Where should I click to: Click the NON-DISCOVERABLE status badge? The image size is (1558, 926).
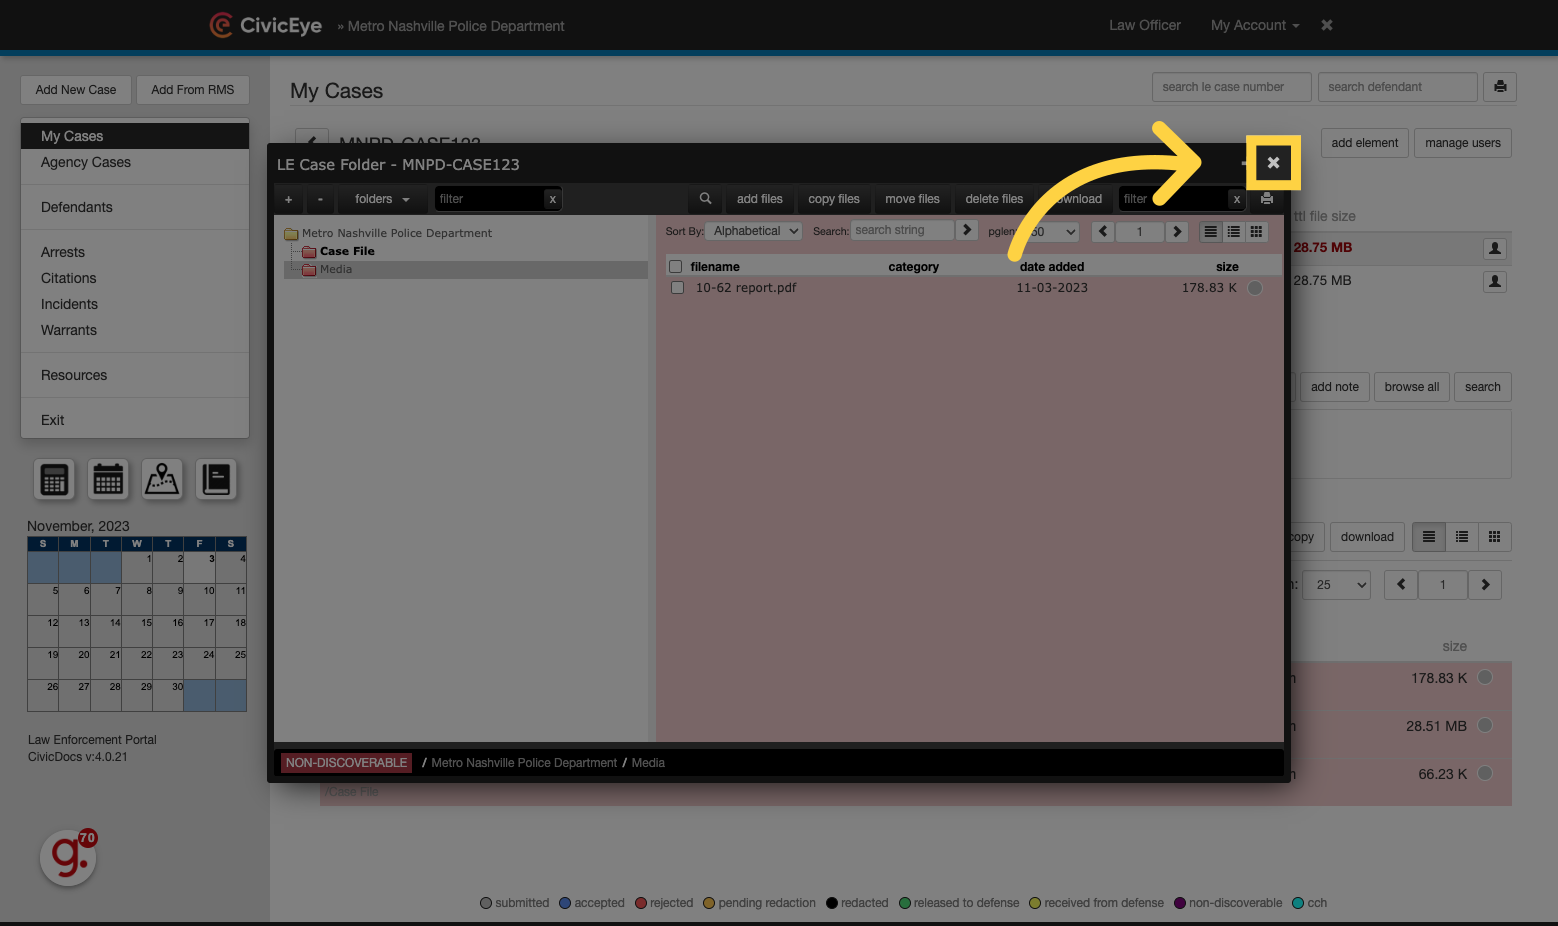click(347, 763)
